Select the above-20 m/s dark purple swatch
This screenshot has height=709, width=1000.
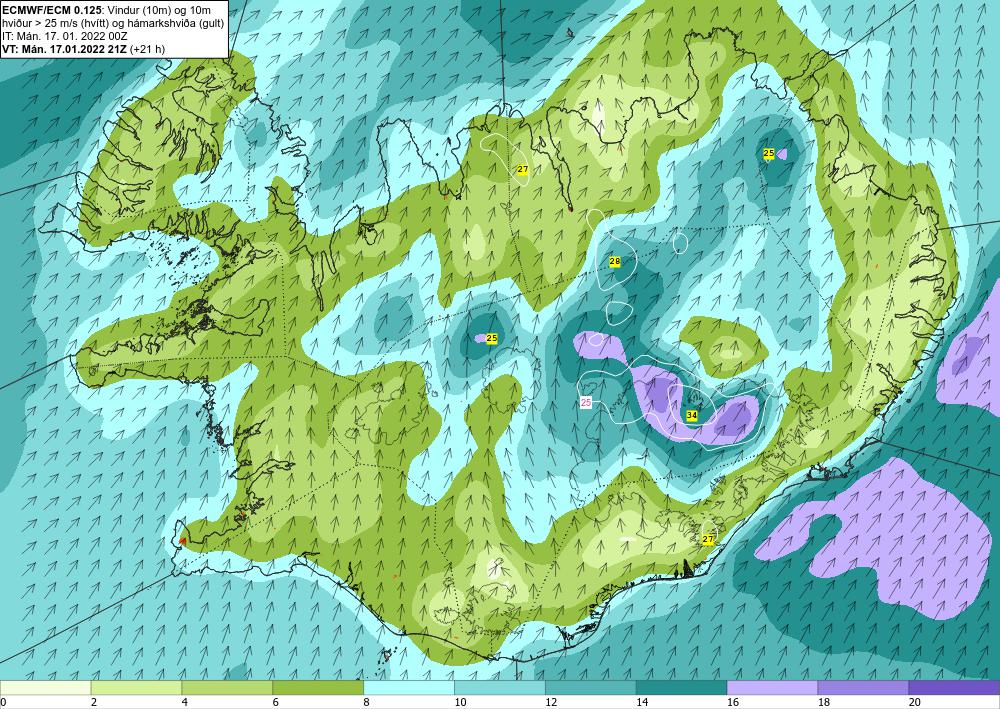click(x=954, y=688)
